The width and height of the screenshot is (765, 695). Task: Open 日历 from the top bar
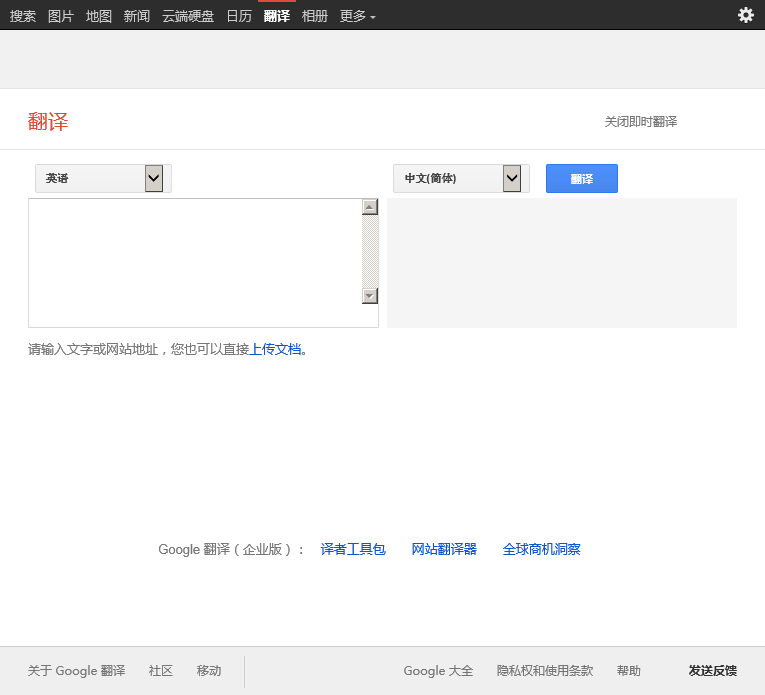tap(239, 16)
